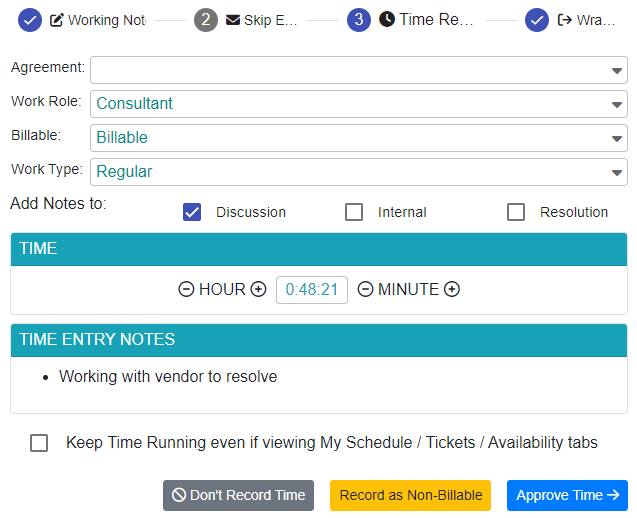Click the Internal label text

[x=402, y=212]
